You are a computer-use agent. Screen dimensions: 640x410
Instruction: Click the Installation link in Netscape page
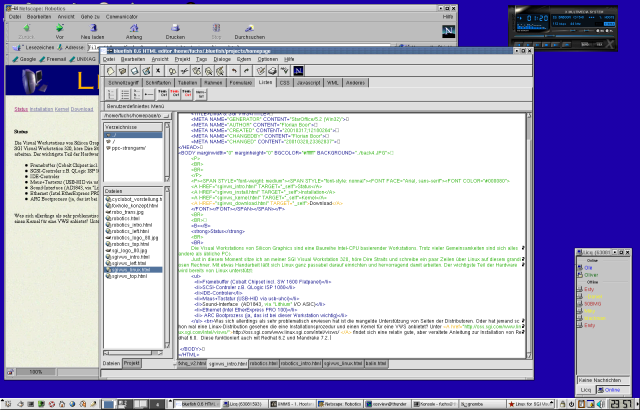pyautogui.click(x=41, y=109)
